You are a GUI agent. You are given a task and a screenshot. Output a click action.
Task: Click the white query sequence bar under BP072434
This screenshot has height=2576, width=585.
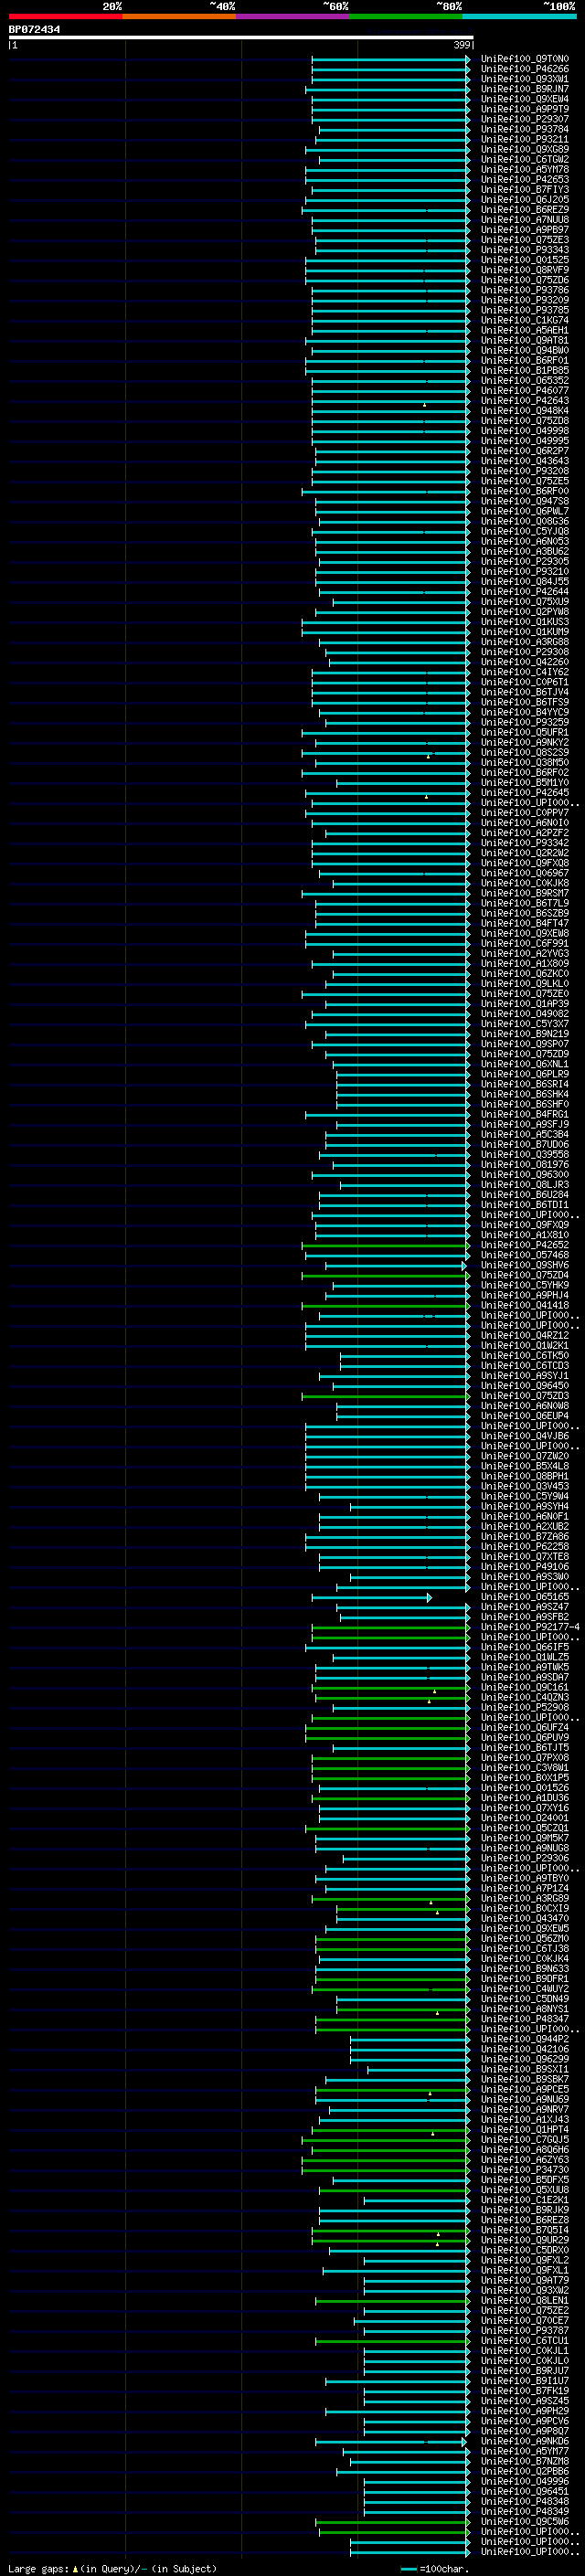click(x=241, y=37)
